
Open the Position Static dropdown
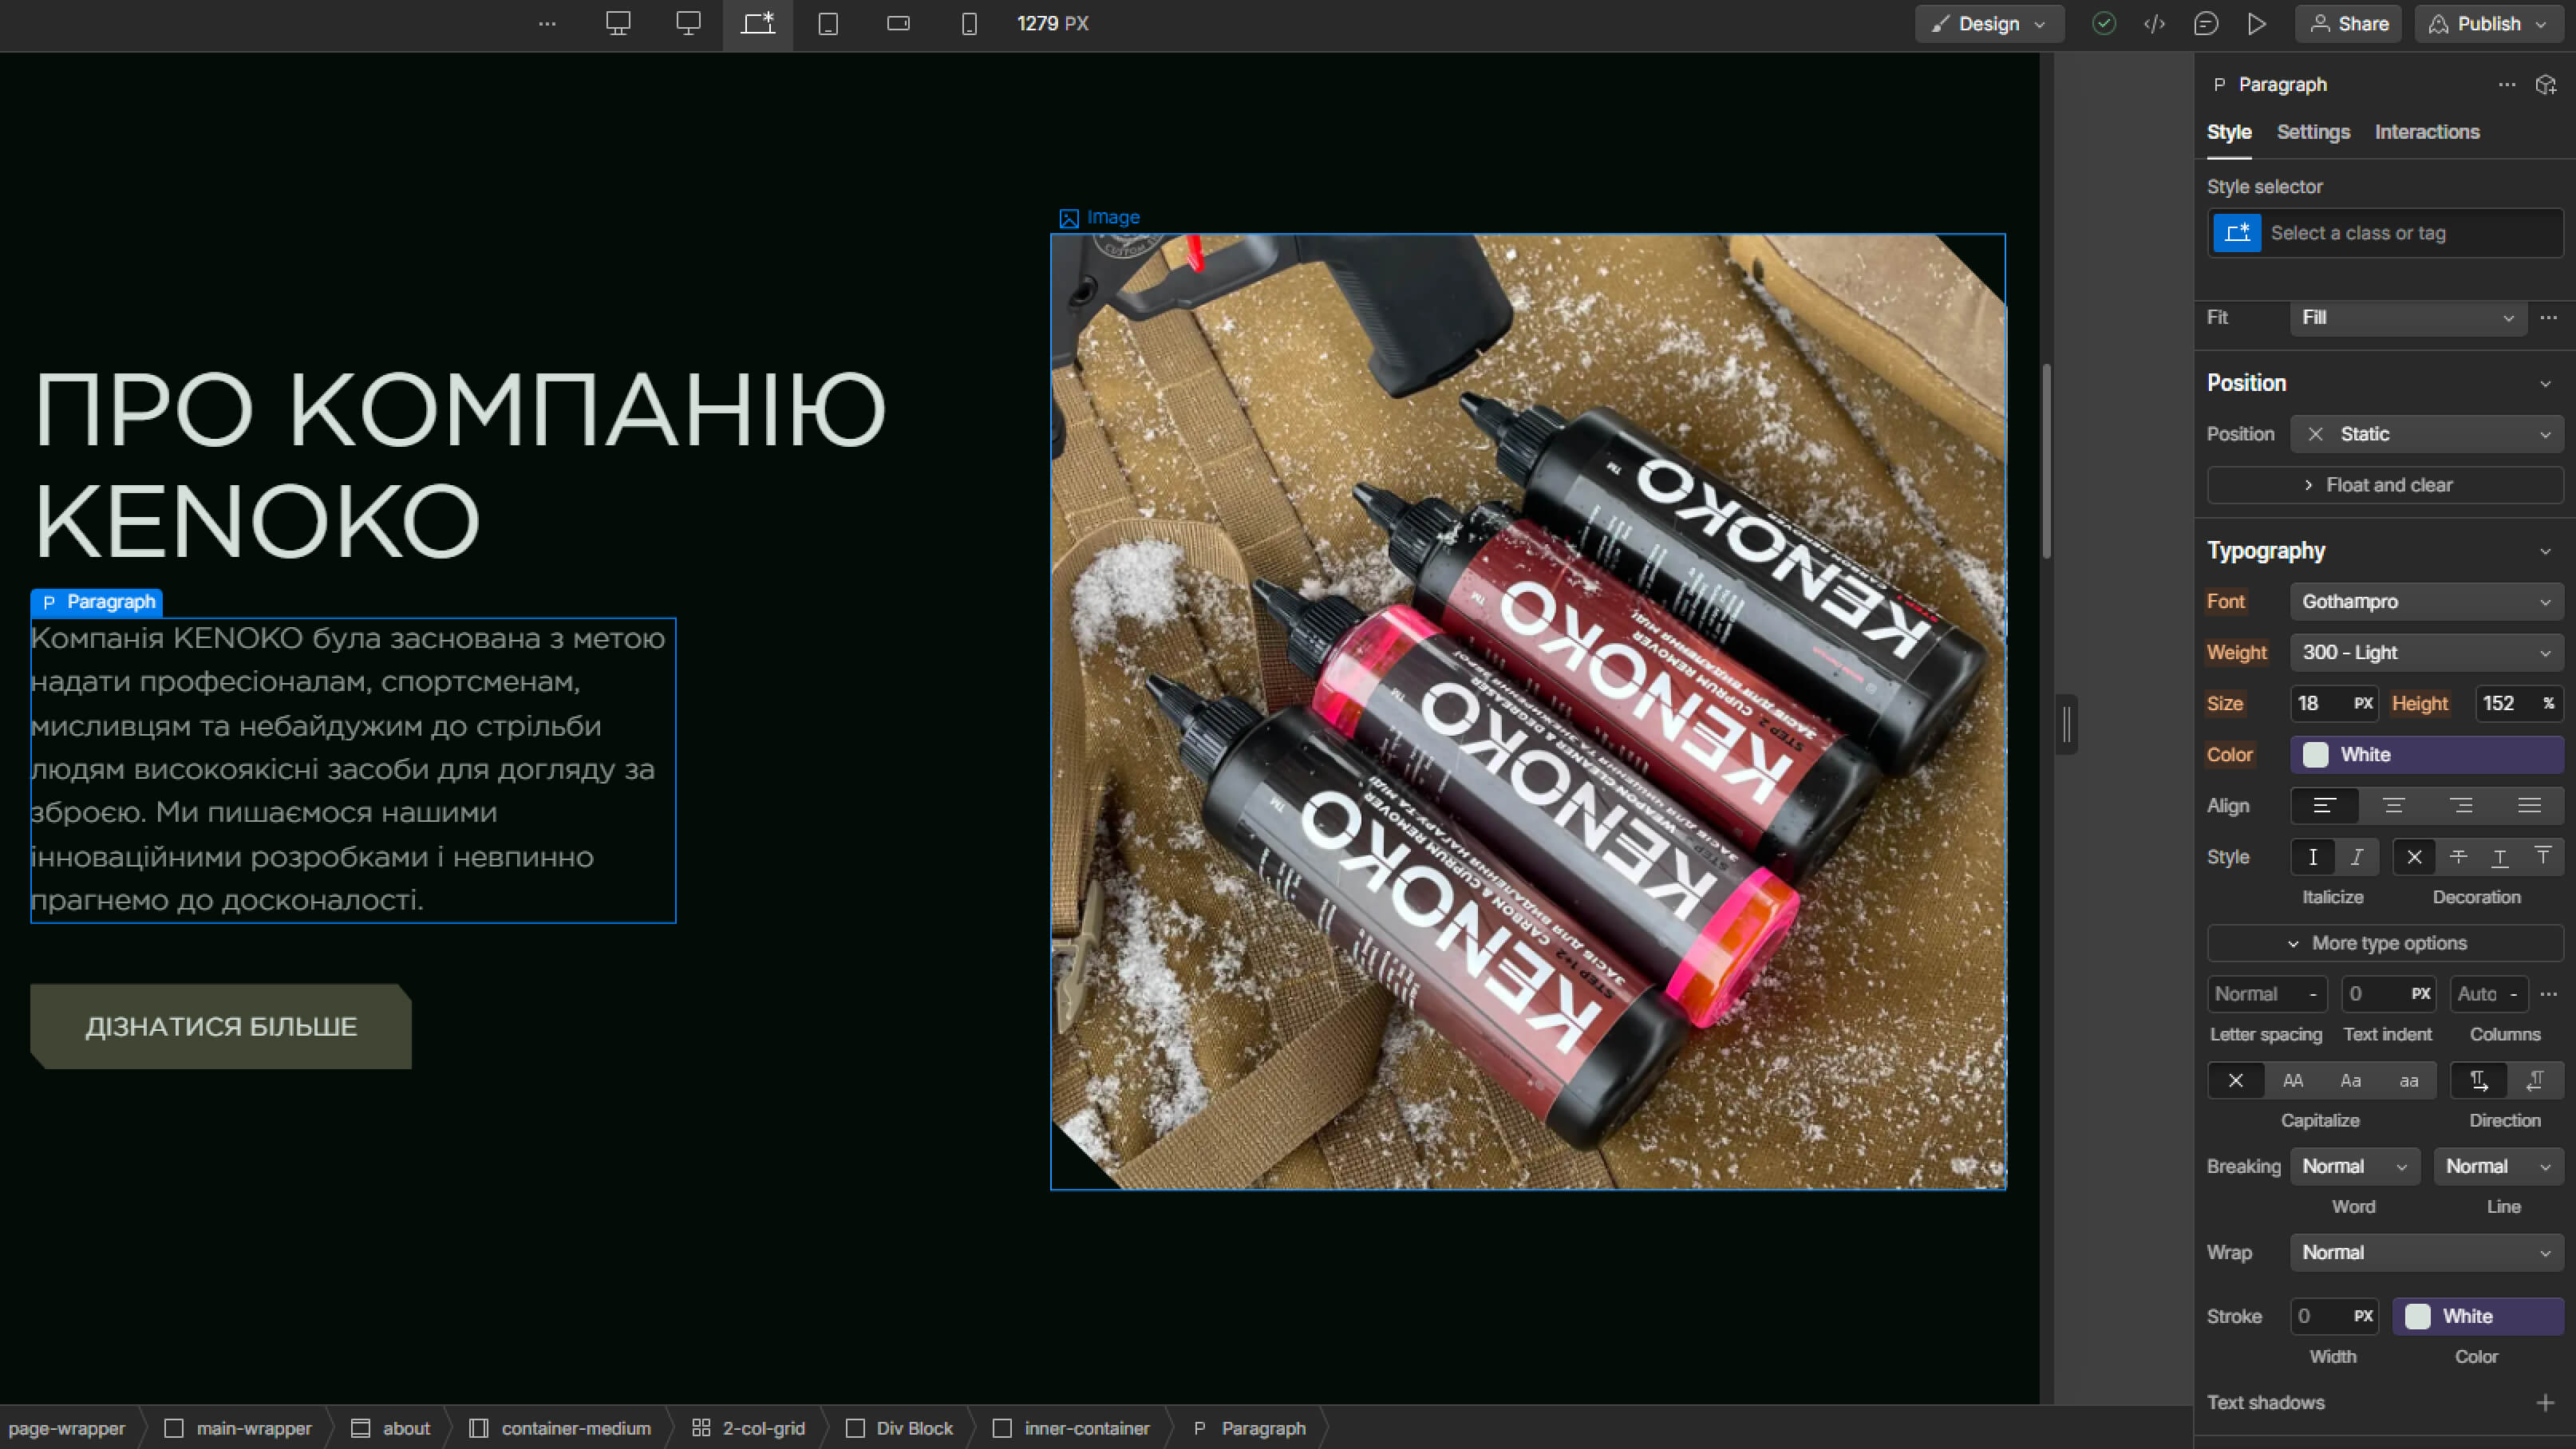click(x=2427, y=434)
